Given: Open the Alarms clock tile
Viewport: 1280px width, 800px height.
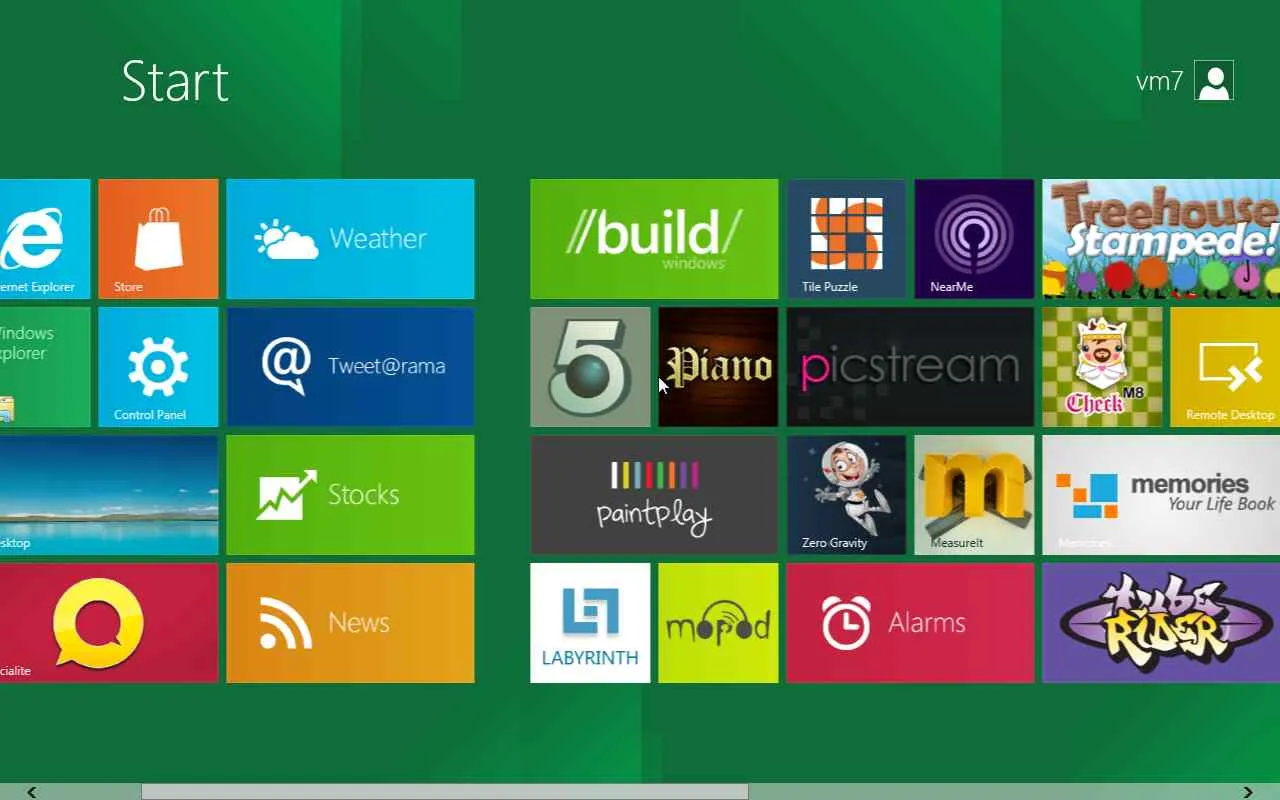Looking at the screenshot, I should (910, 623).
